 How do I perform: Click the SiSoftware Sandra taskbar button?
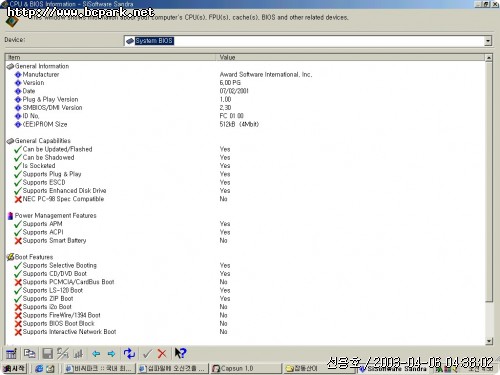tap(393, 369)
